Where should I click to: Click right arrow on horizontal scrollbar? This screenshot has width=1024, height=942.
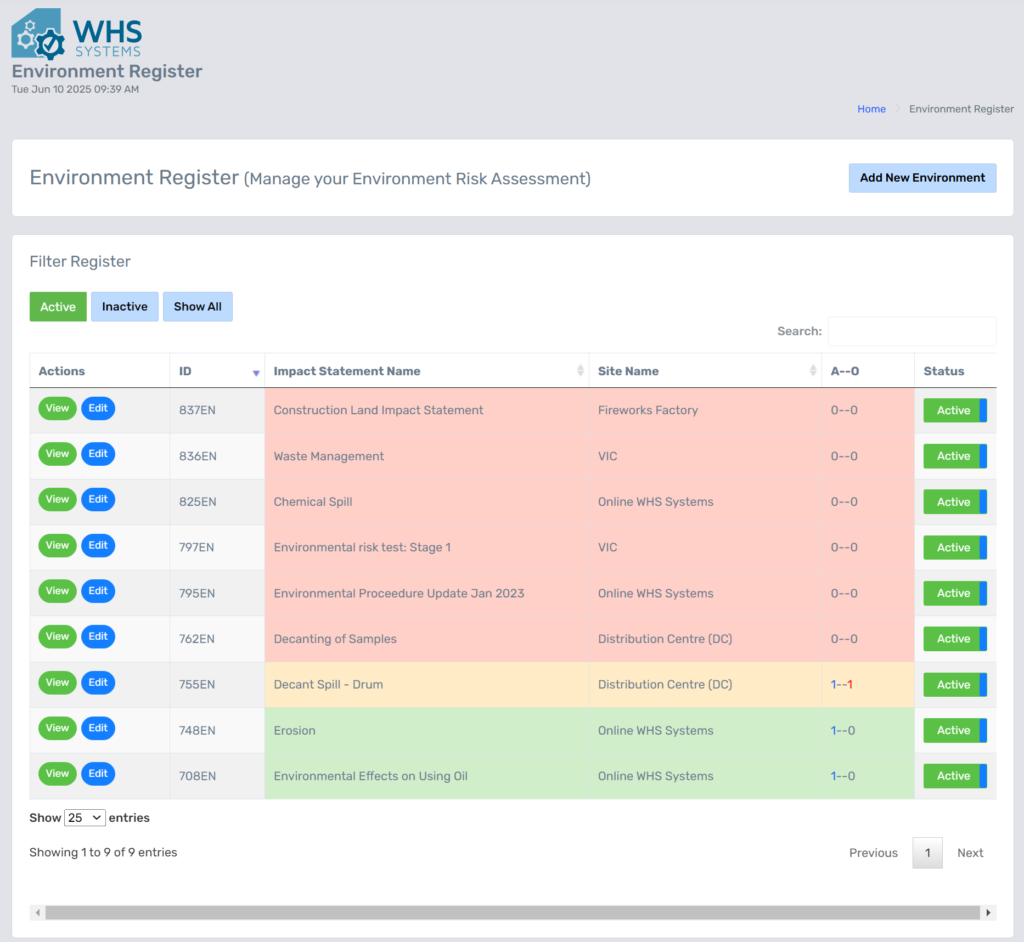coord(989,913)
